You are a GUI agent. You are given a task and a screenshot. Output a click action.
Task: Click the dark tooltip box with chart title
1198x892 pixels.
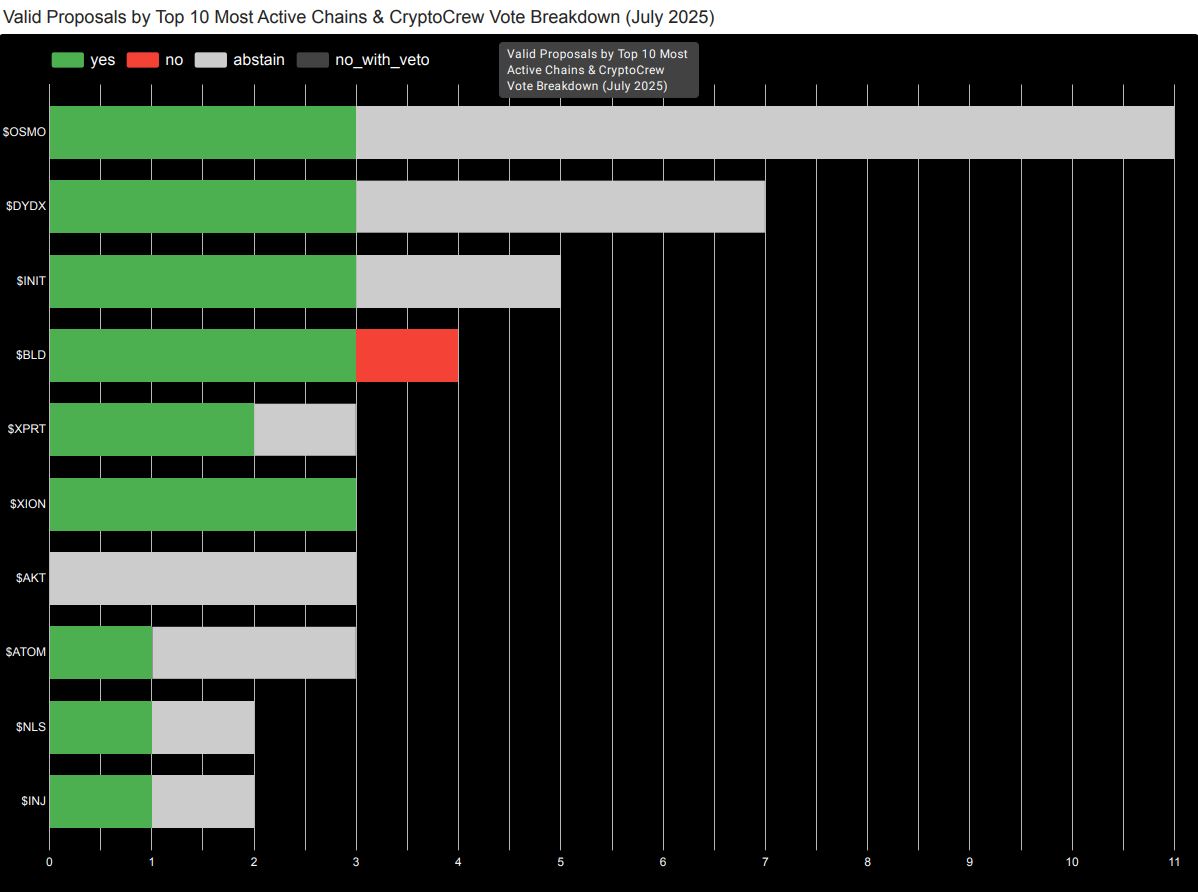coord(598,70)
